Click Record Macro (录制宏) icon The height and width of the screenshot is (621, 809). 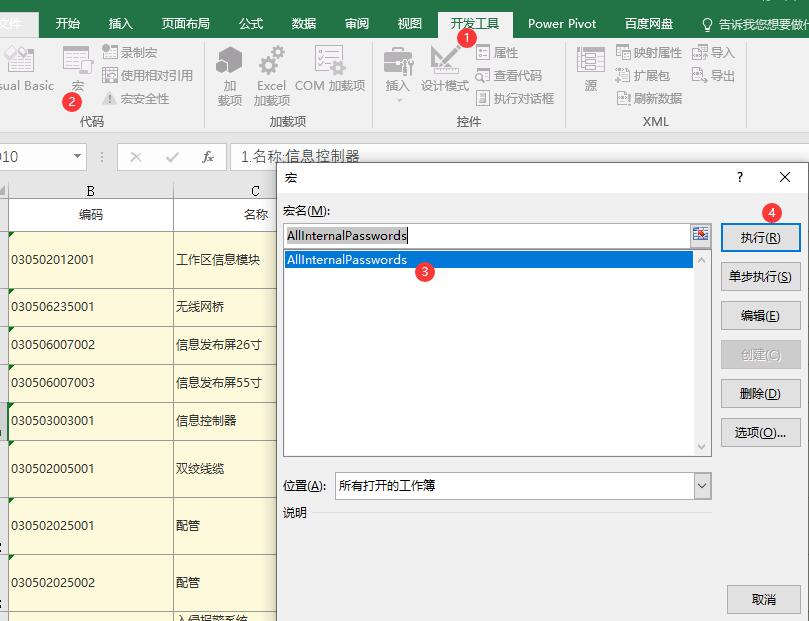pos(130,52)
